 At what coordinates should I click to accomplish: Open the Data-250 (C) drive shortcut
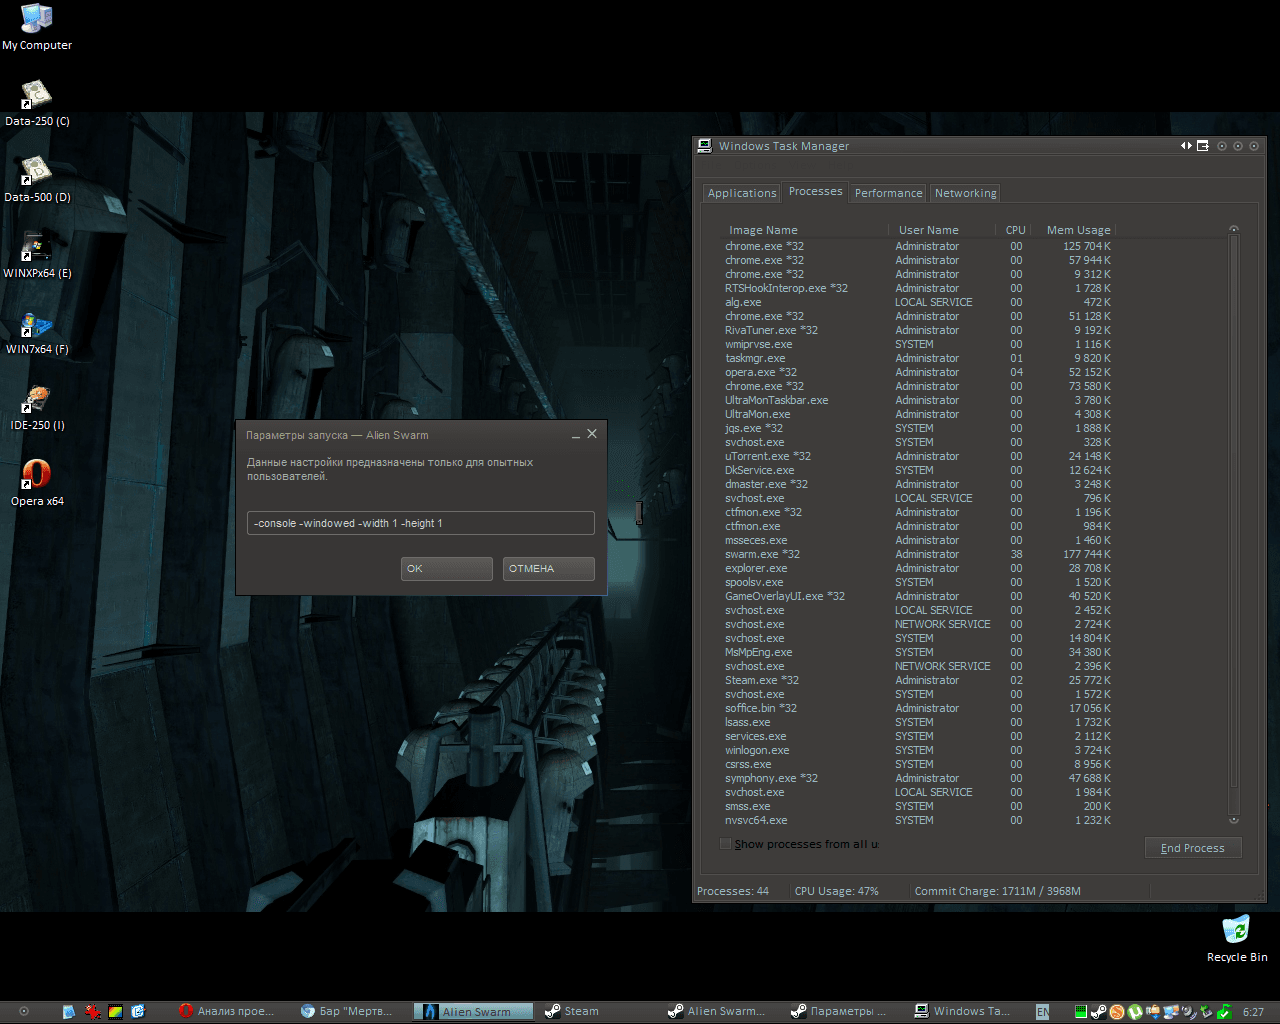coord(37,102)
